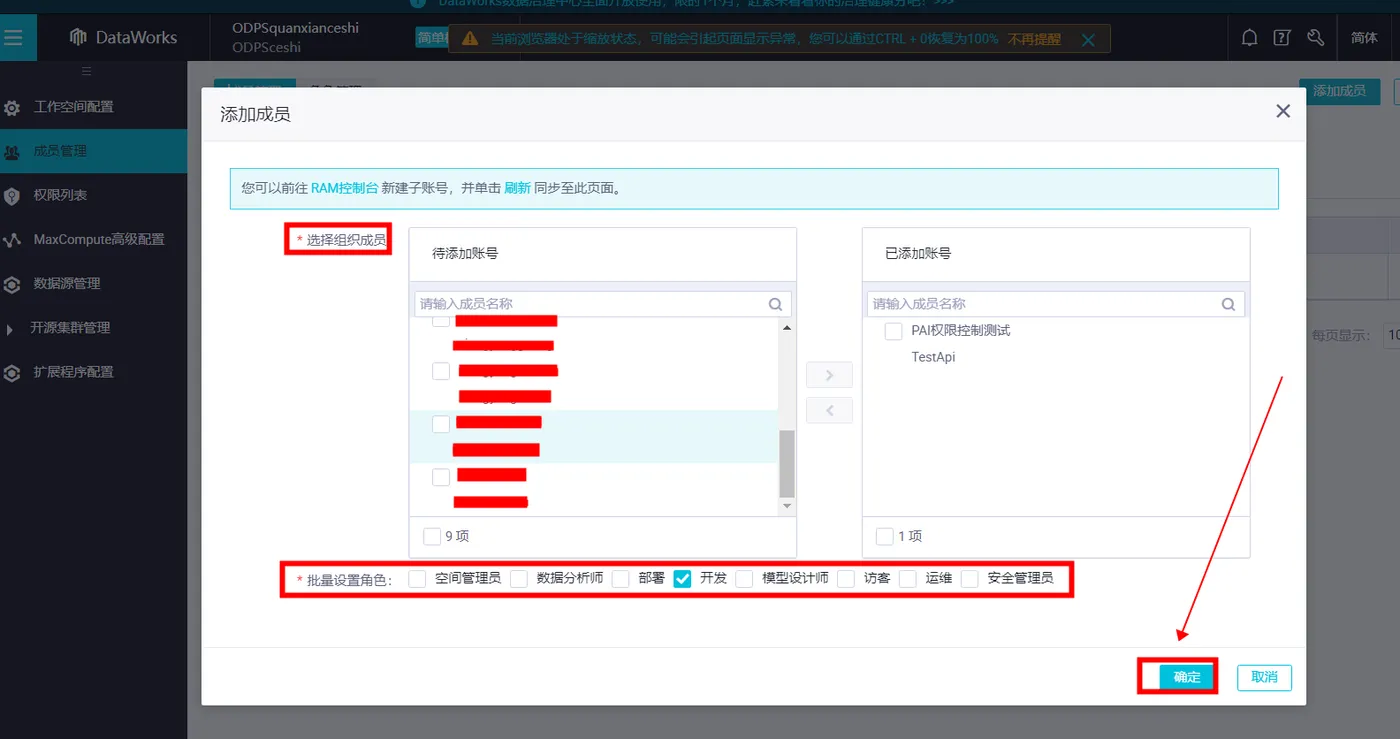
Task: Open the help question-mark icon
Action: click(1282, 38)
